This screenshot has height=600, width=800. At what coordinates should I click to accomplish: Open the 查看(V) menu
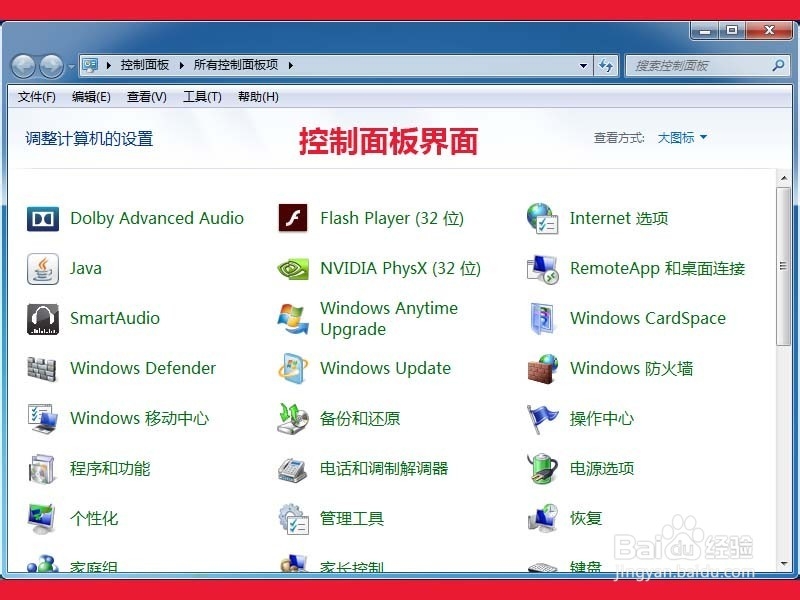pos(146,96)
